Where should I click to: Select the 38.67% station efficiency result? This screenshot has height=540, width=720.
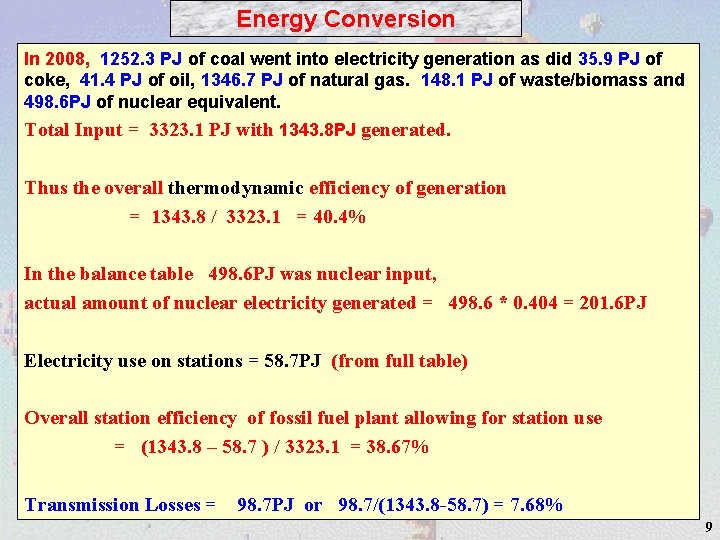[397, 447]
